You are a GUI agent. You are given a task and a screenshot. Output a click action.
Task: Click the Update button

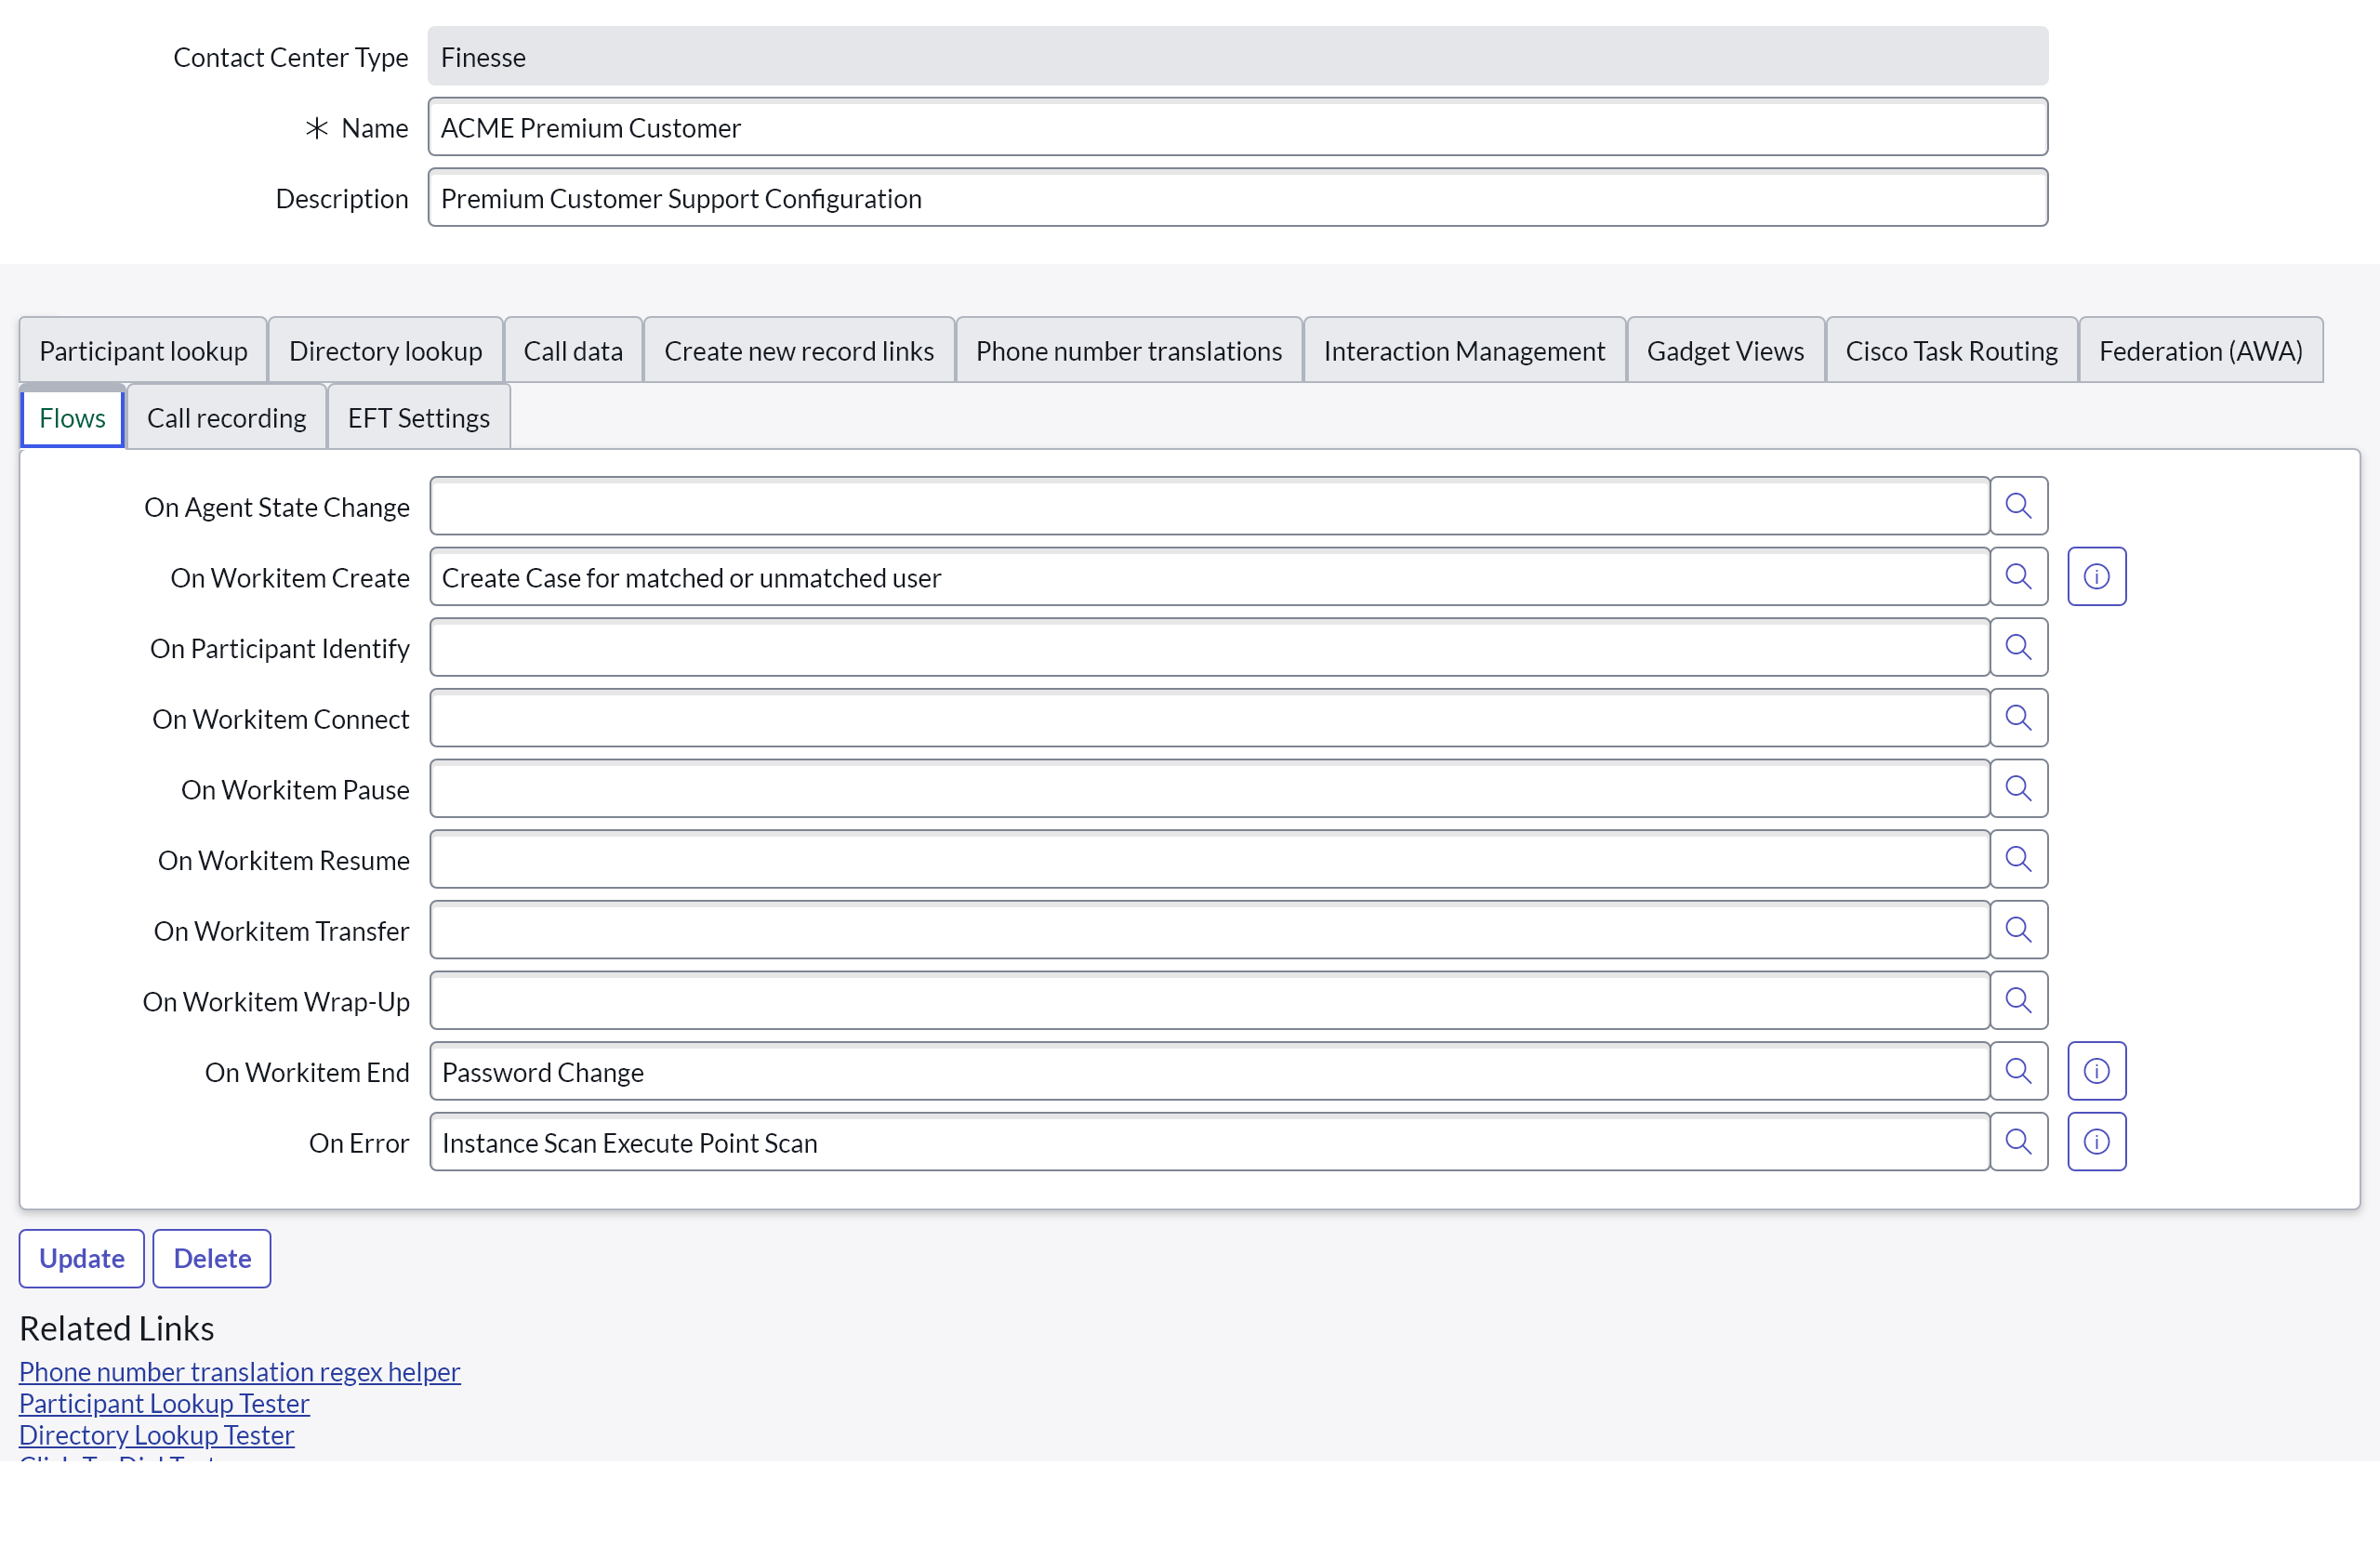point(81,1258)
